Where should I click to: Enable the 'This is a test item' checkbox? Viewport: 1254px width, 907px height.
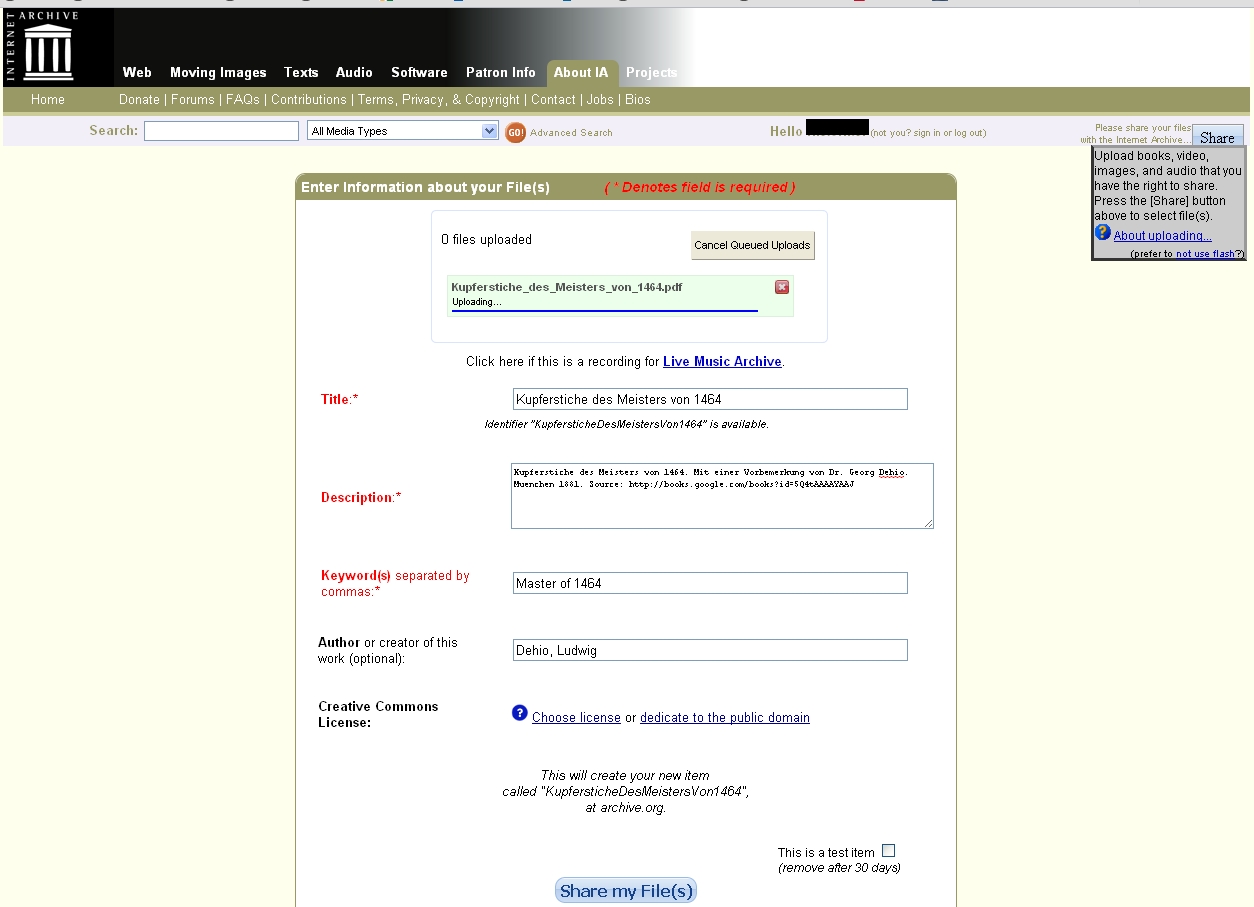pyautogui.click(x=888, y=851)
